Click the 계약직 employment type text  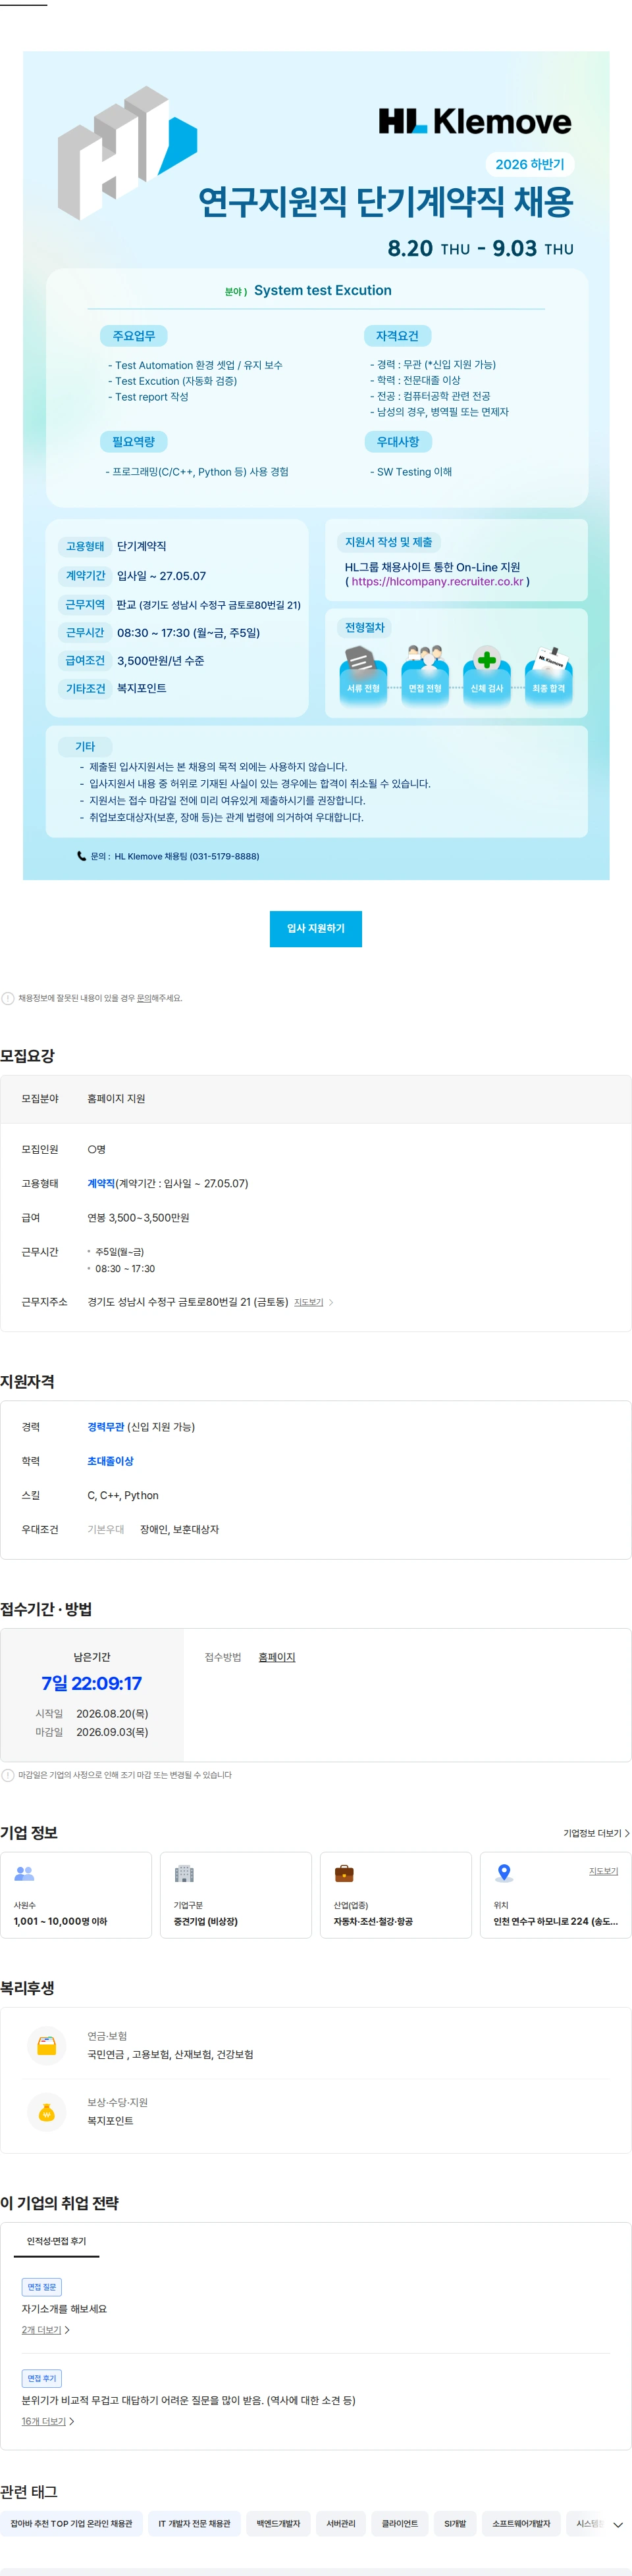click(x=101, y=1183)
